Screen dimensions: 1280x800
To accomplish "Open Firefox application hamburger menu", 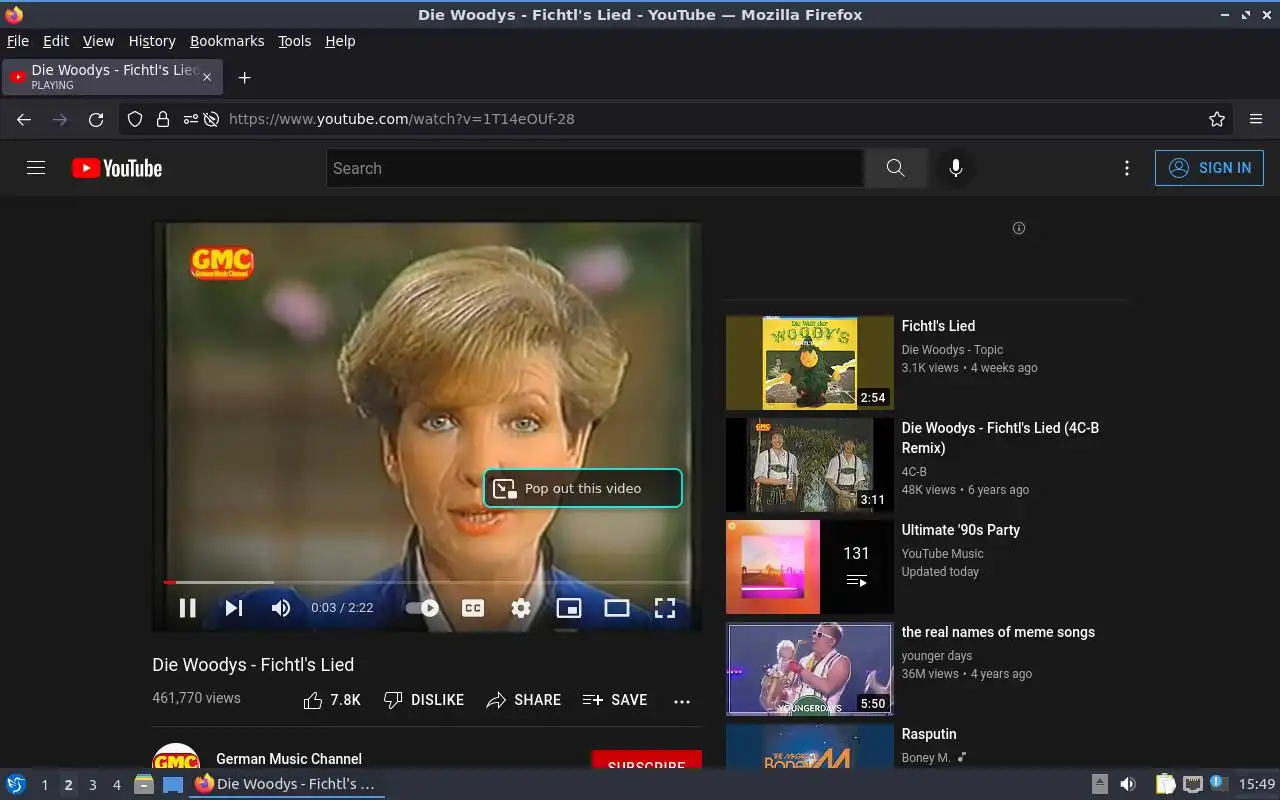I will (1256, 119).
